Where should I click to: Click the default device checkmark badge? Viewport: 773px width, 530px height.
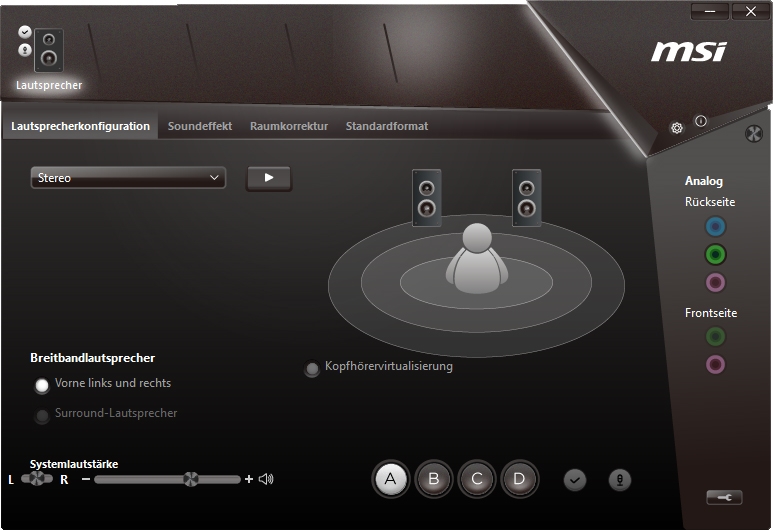[x=25, y=32]
